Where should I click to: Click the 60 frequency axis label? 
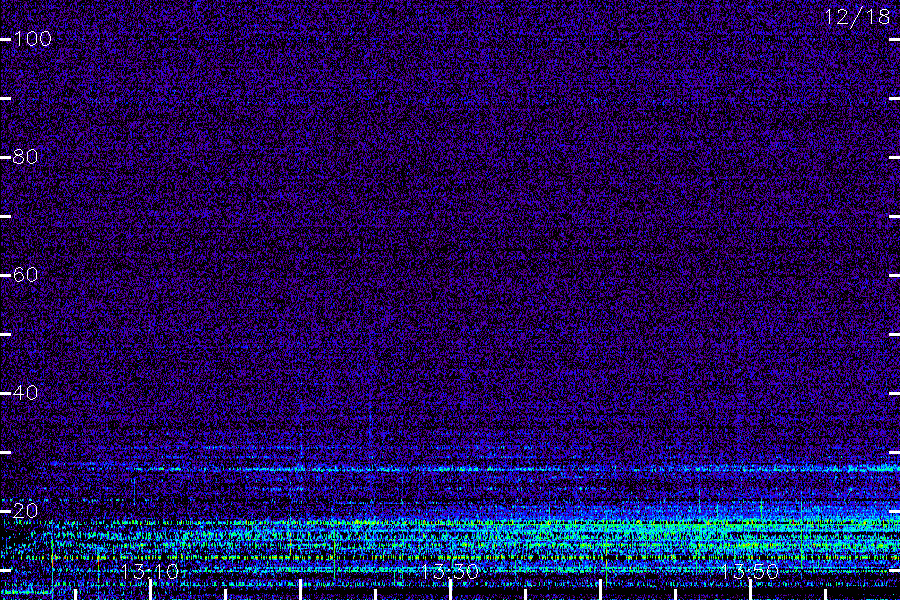(x=25, y=275)
